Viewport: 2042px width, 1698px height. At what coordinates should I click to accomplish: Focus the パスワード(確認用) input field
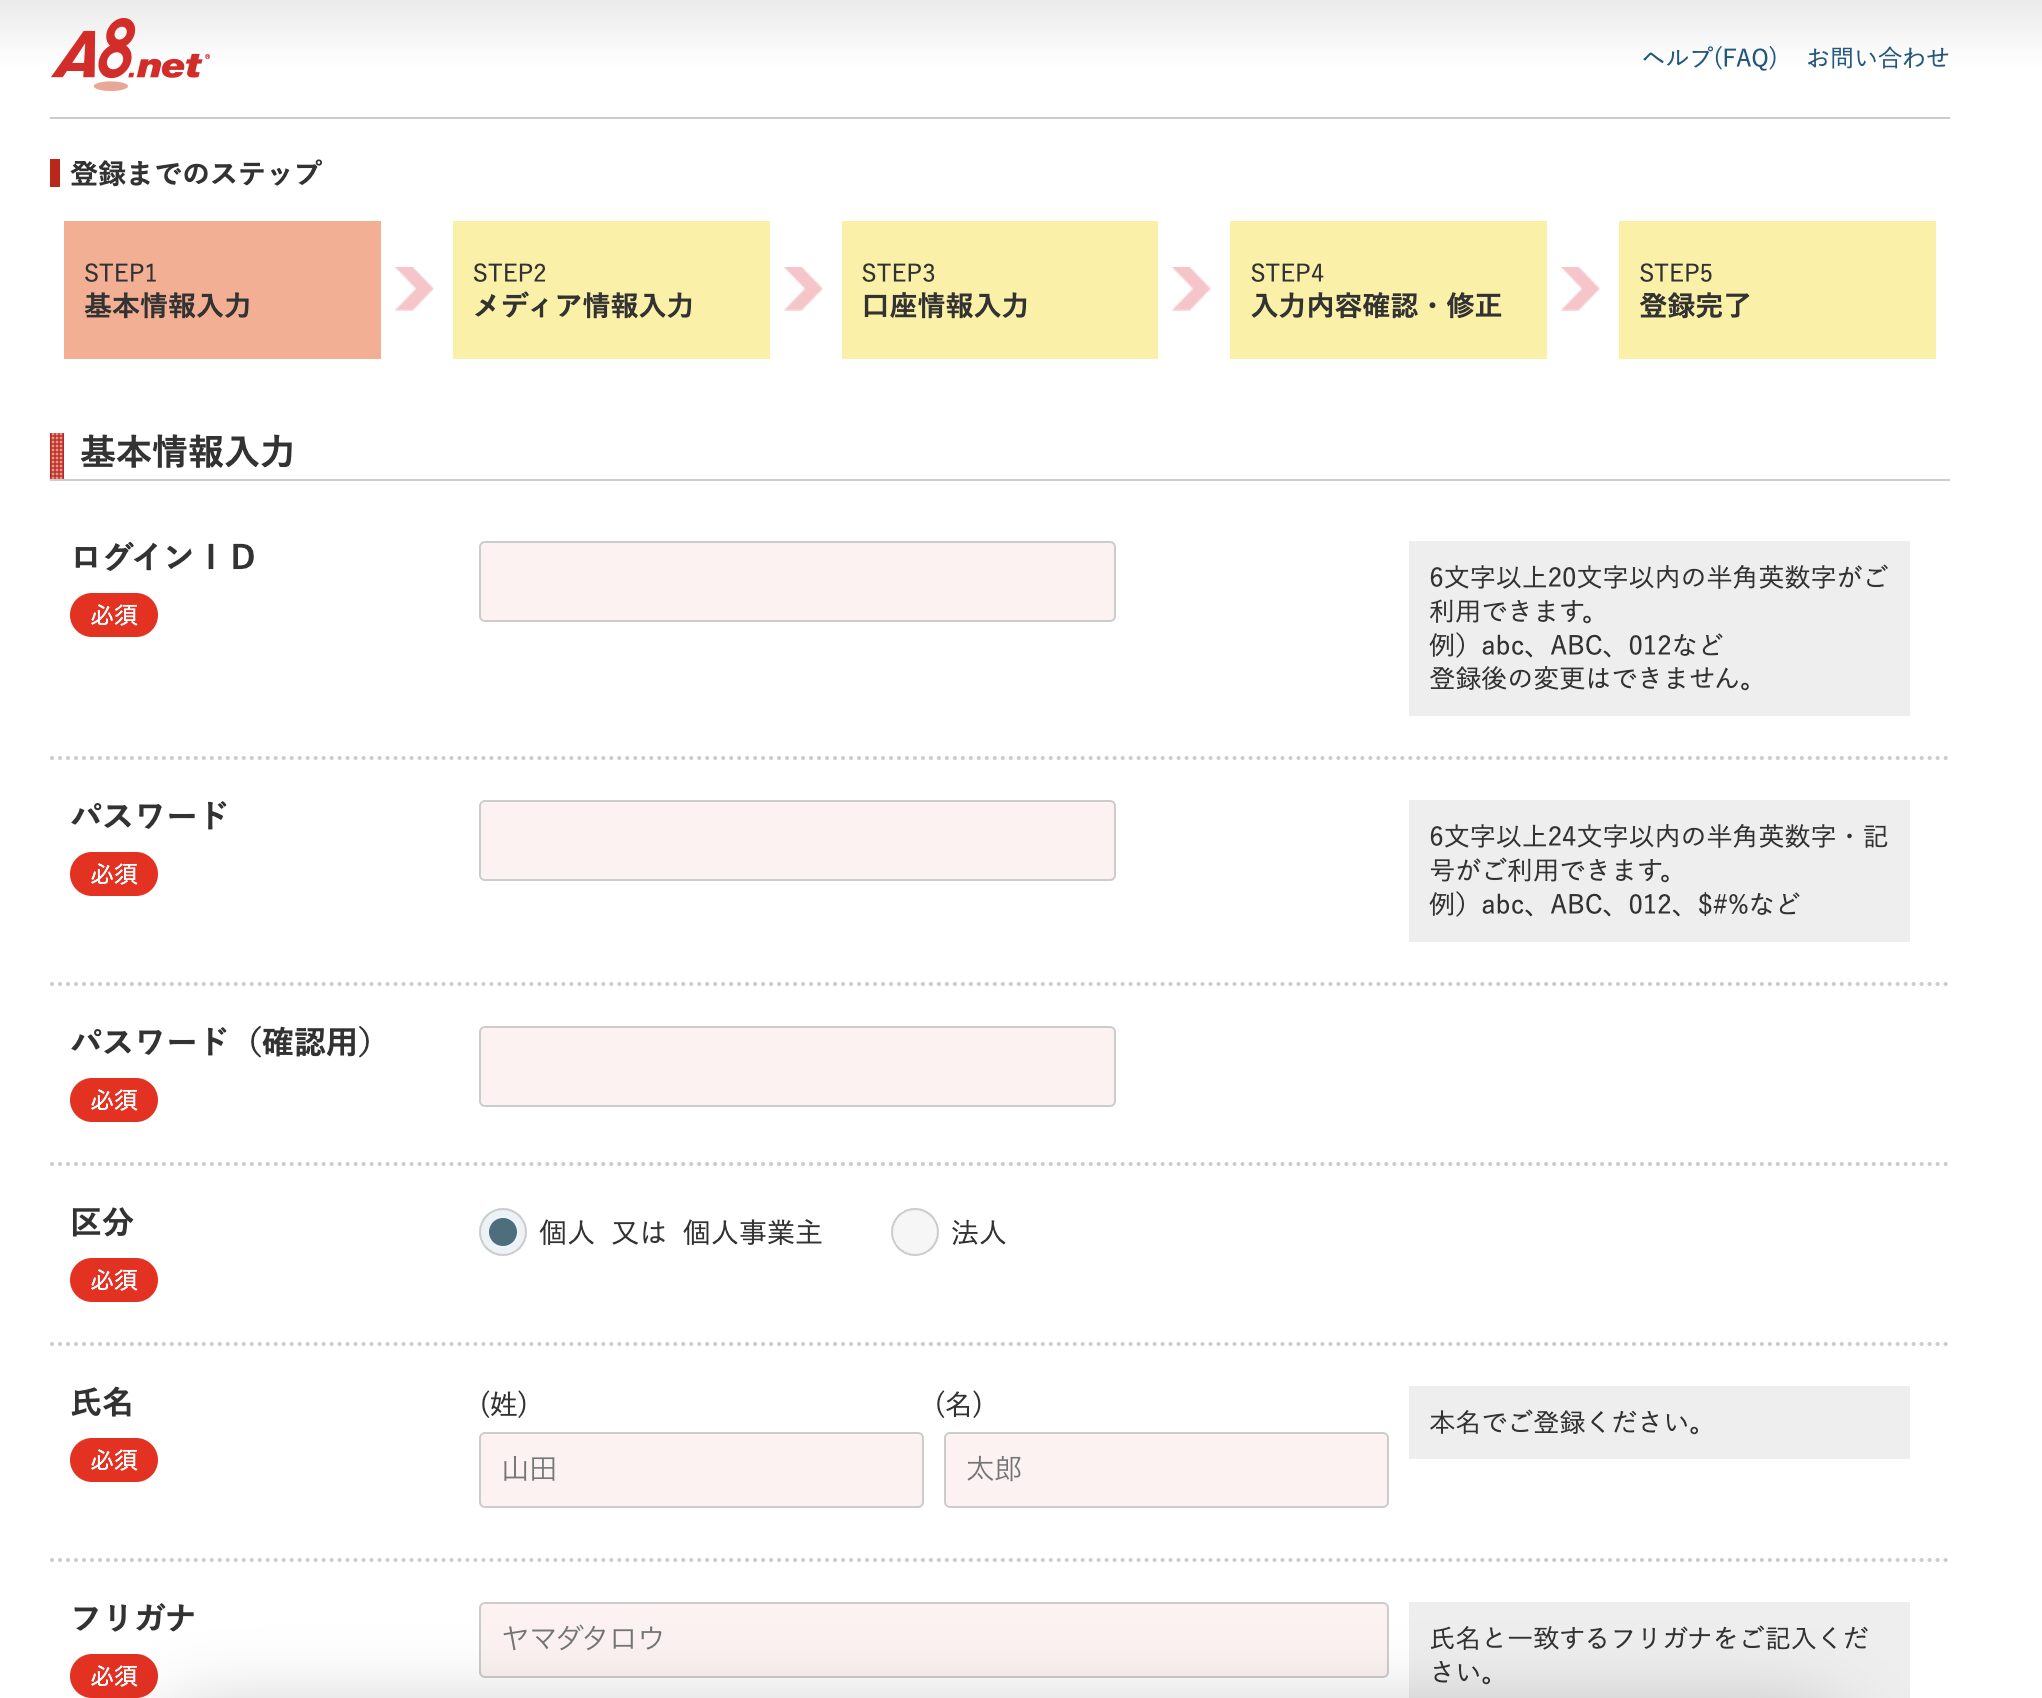point(797,1066)
